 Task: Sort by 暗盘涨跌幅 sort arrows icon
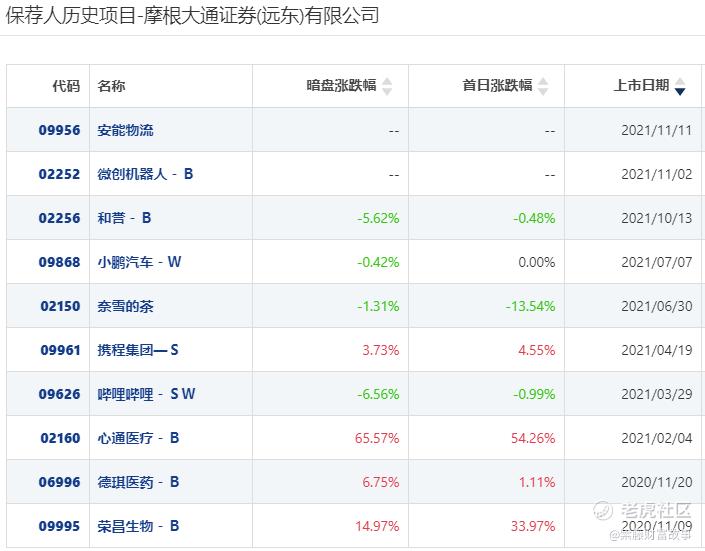[388, 87]
